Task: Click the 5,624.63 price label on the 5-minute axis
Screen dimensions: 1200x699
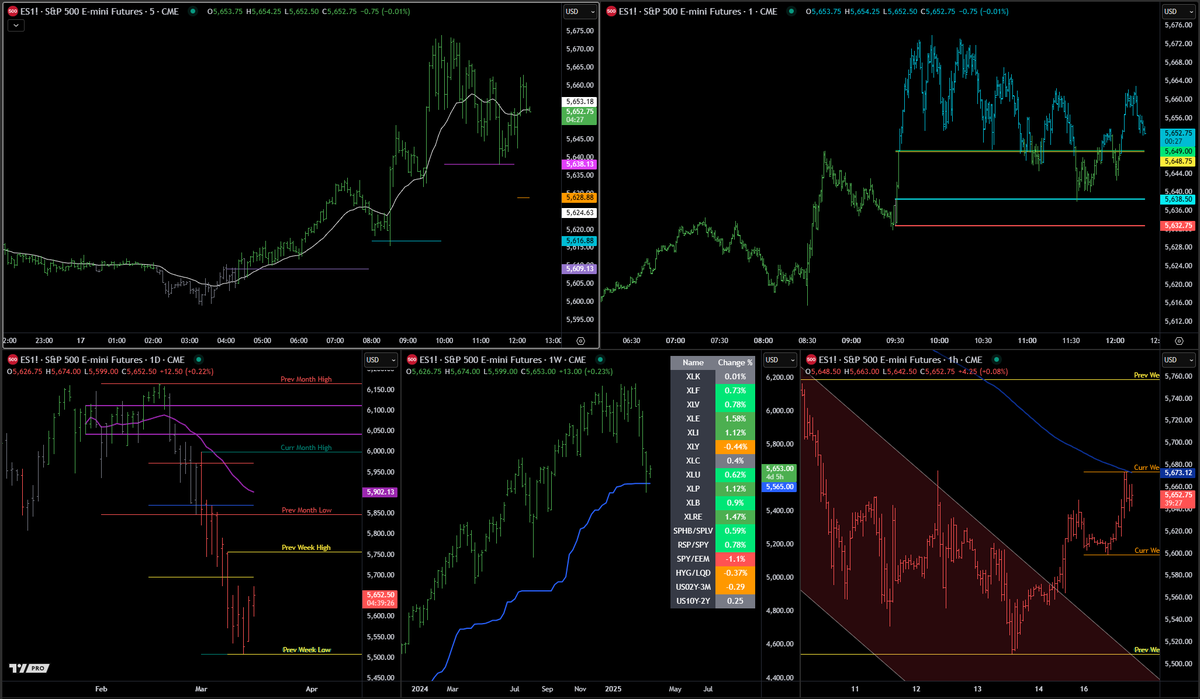Action: 580,212
